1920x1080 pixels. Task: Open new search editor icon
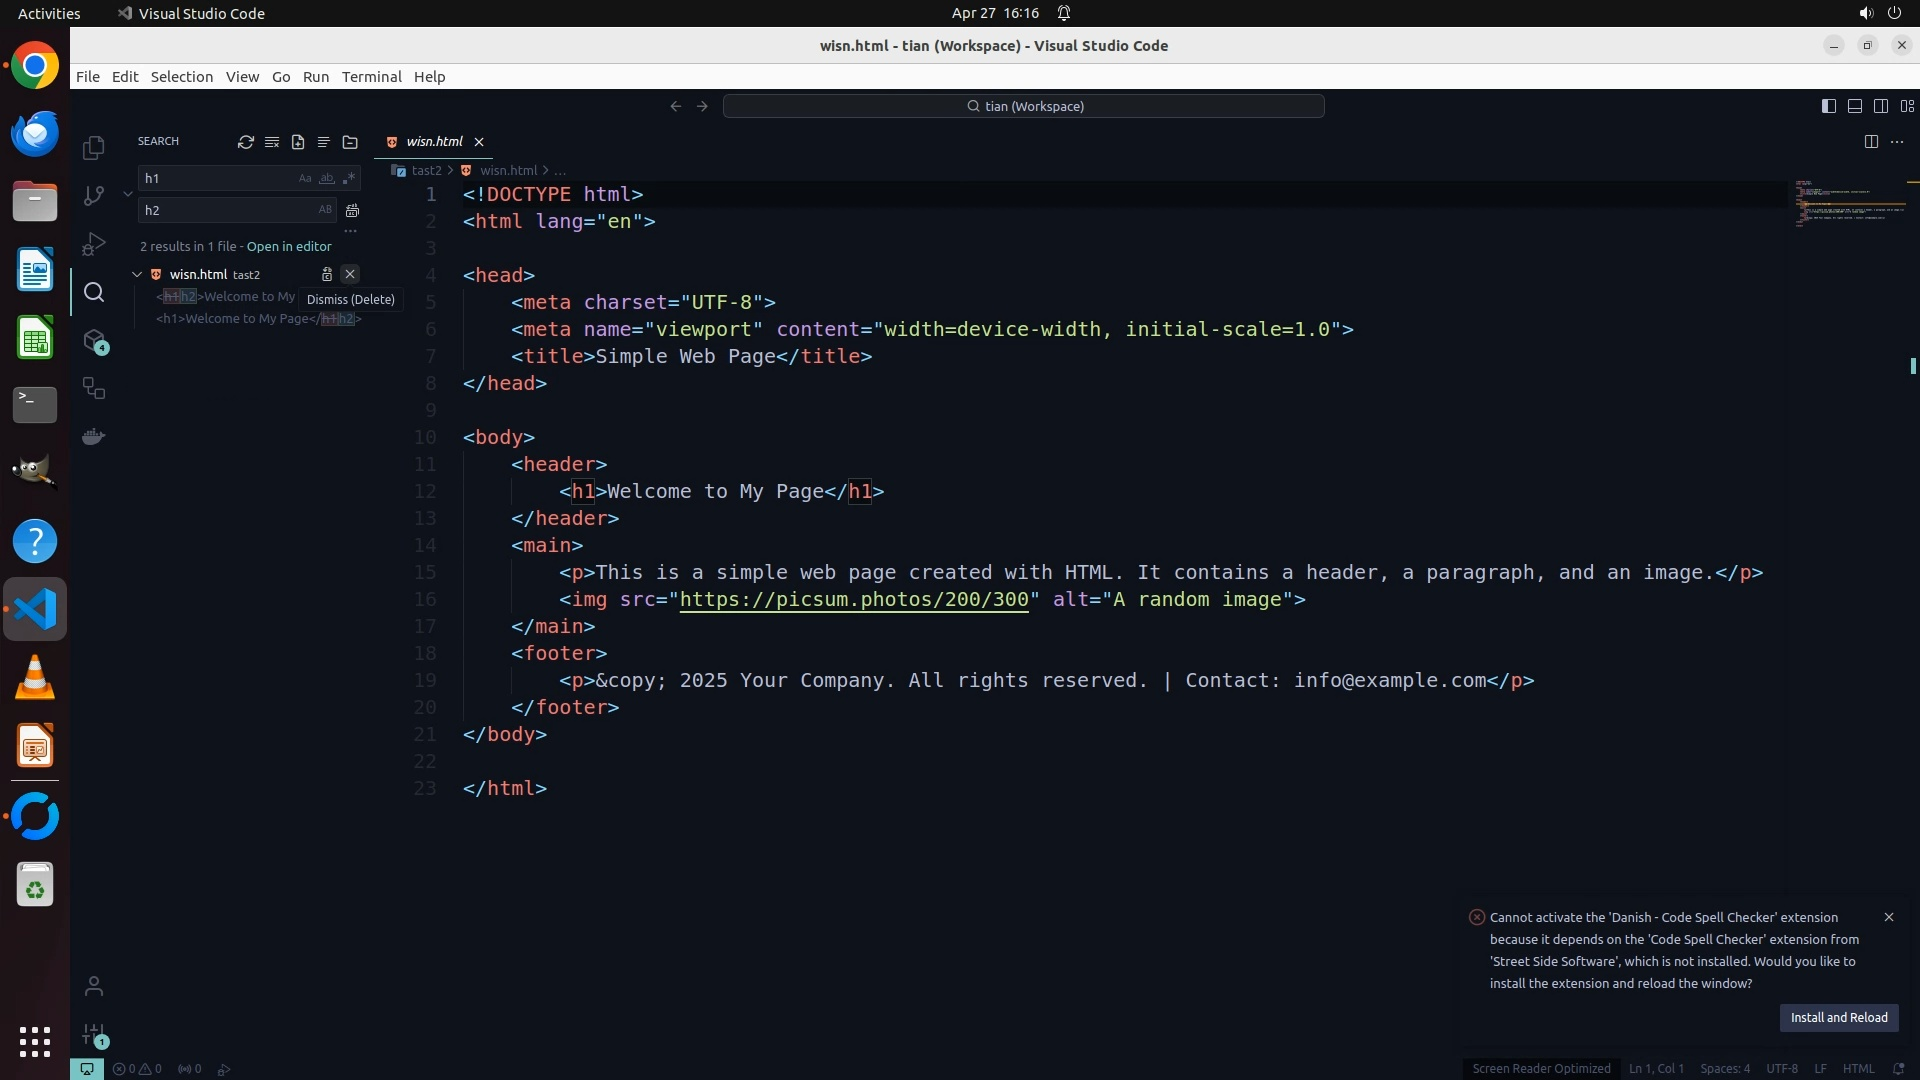tap(298, 142)
